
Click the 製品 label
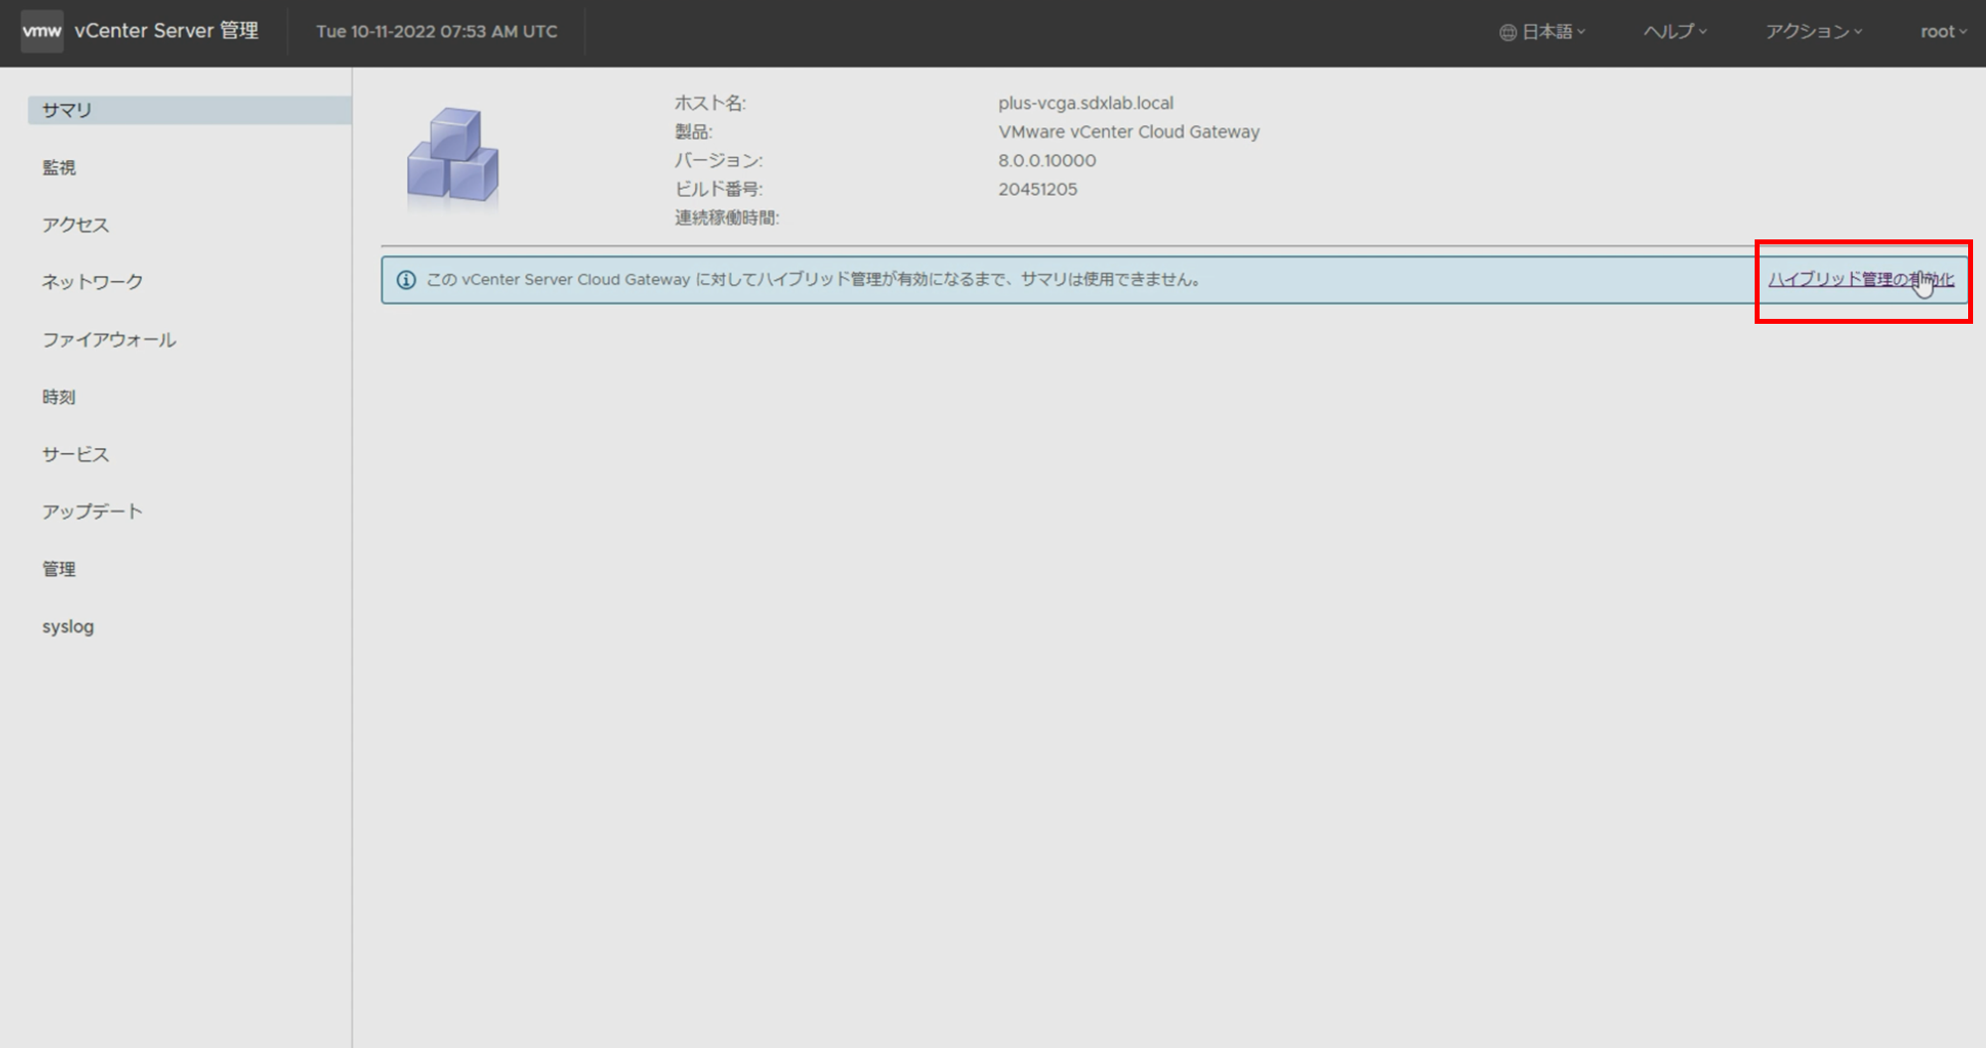693,132
